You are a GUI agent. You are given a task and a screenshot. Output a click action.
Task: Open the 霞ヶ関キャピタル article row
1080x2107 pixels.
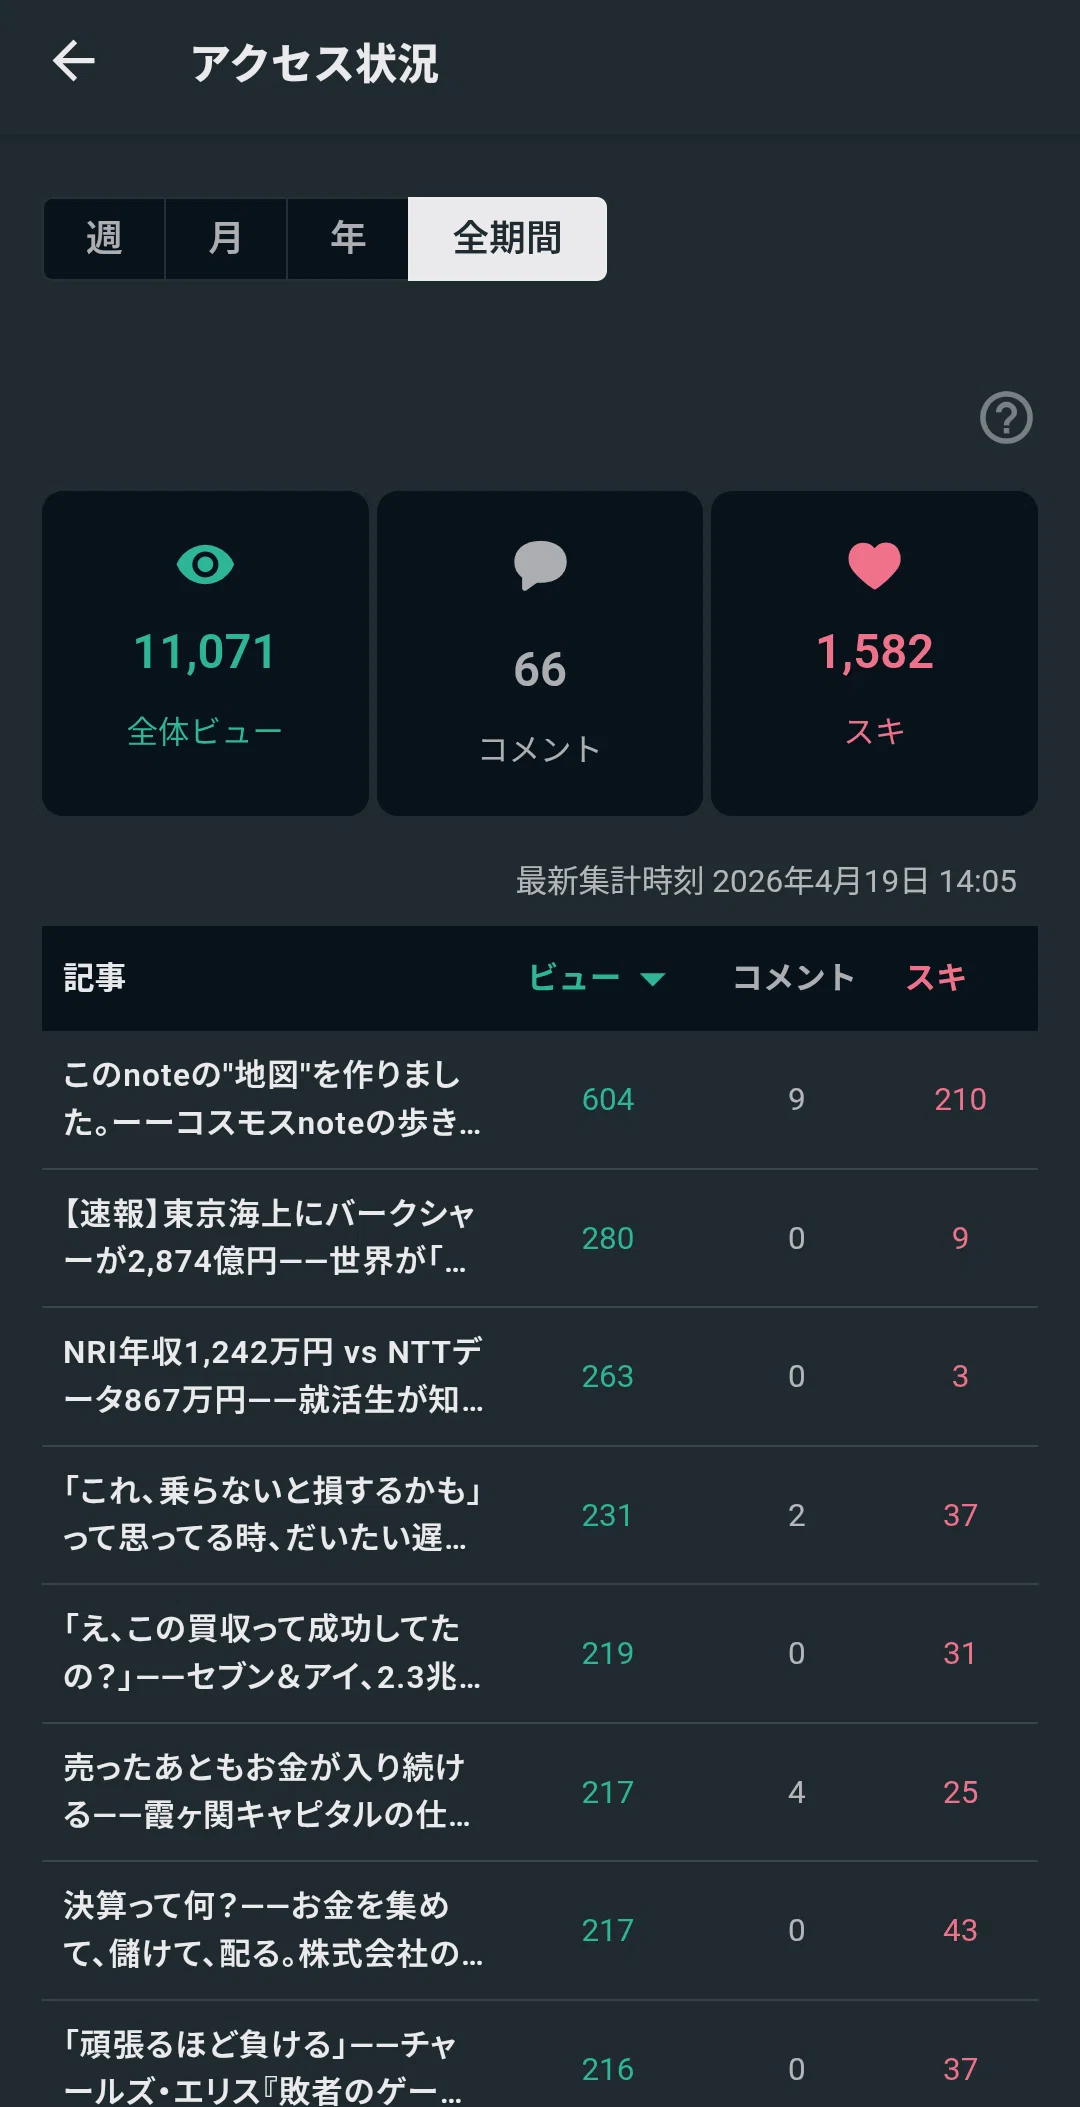pyautogui.click(x=540, y=1792)
